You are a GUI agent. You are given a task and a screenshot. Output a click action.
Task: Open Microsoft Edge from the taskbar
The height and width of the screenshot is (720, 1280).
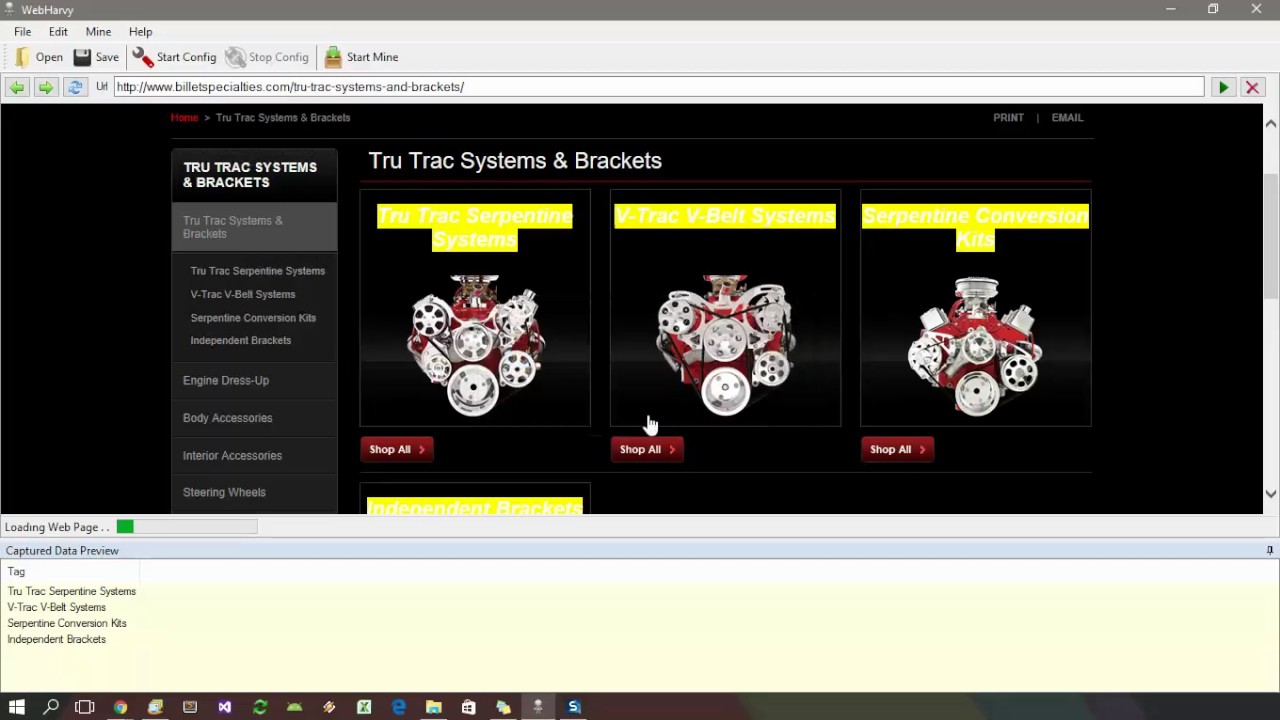point(399,707)
